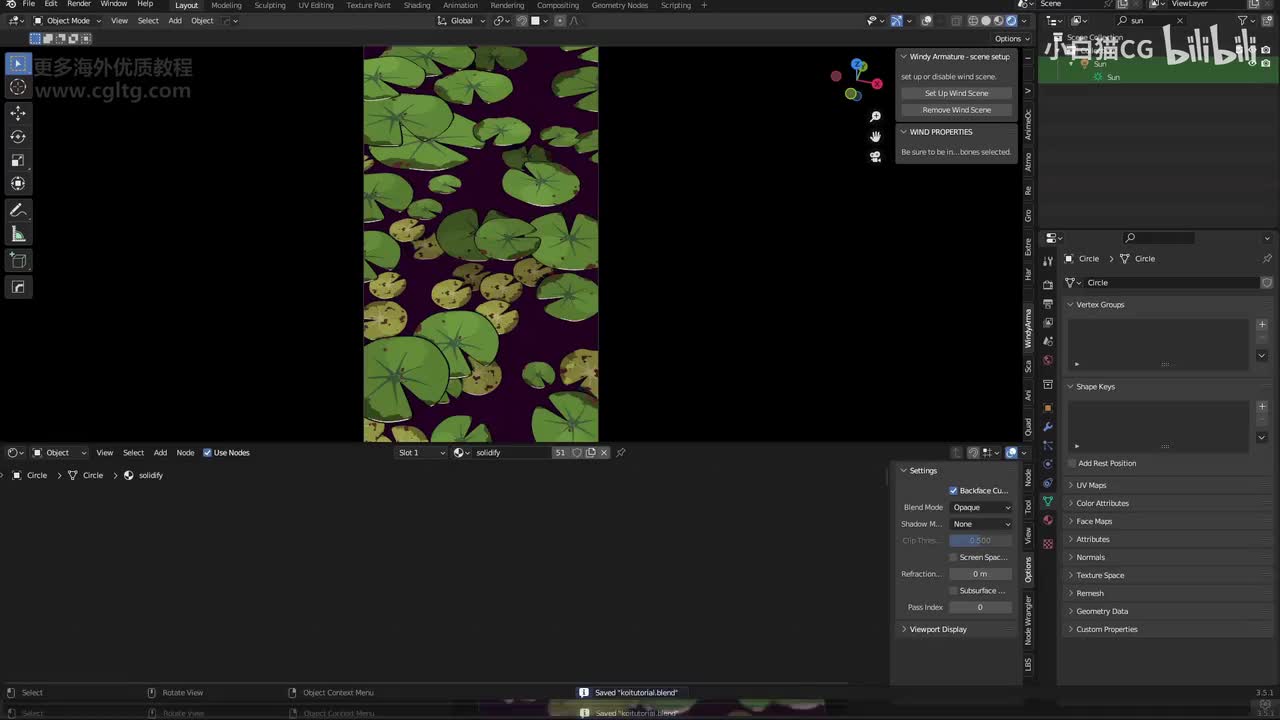Select the Rotate tool

pyautogui.click(x=18, y=137)
